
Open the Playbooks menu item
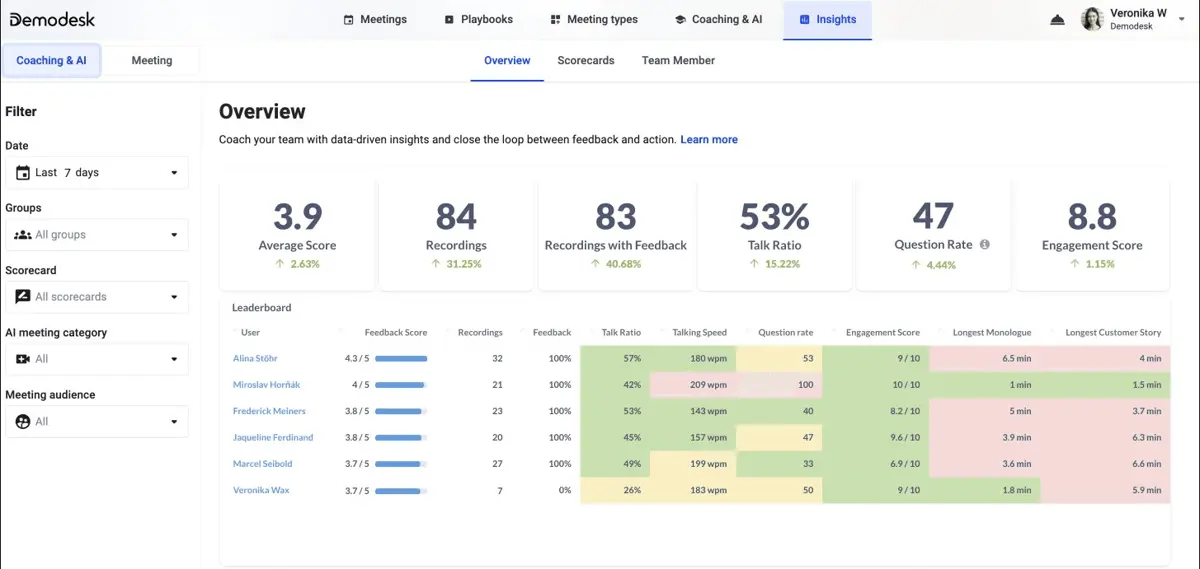(479, 19)
